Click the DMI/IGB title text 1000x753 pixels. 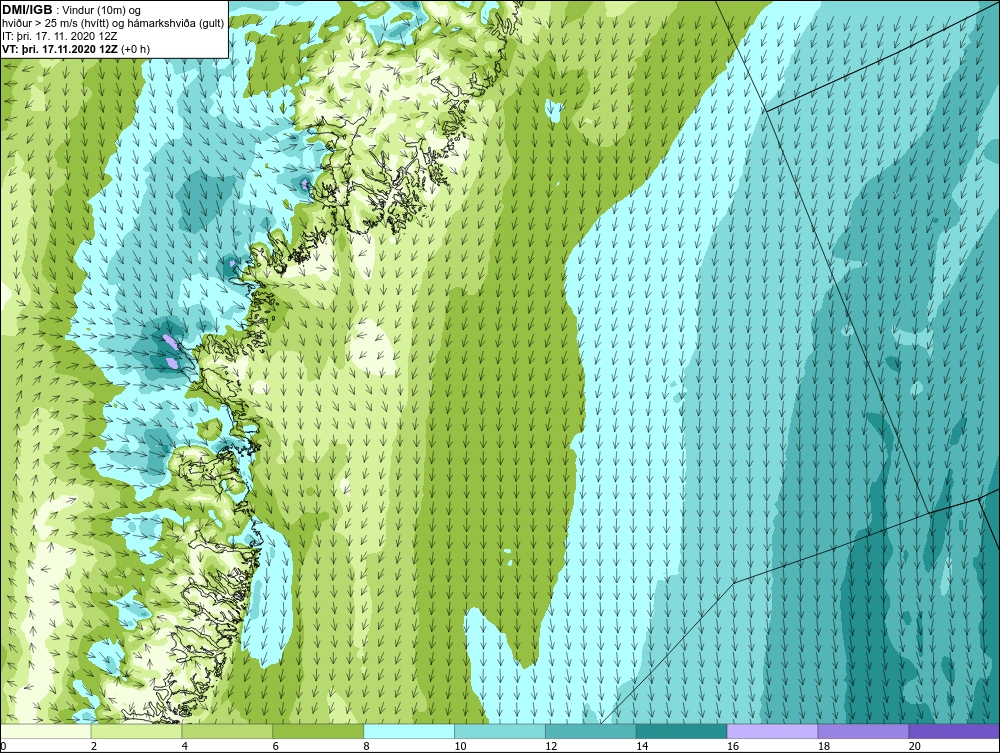(27, 10)
